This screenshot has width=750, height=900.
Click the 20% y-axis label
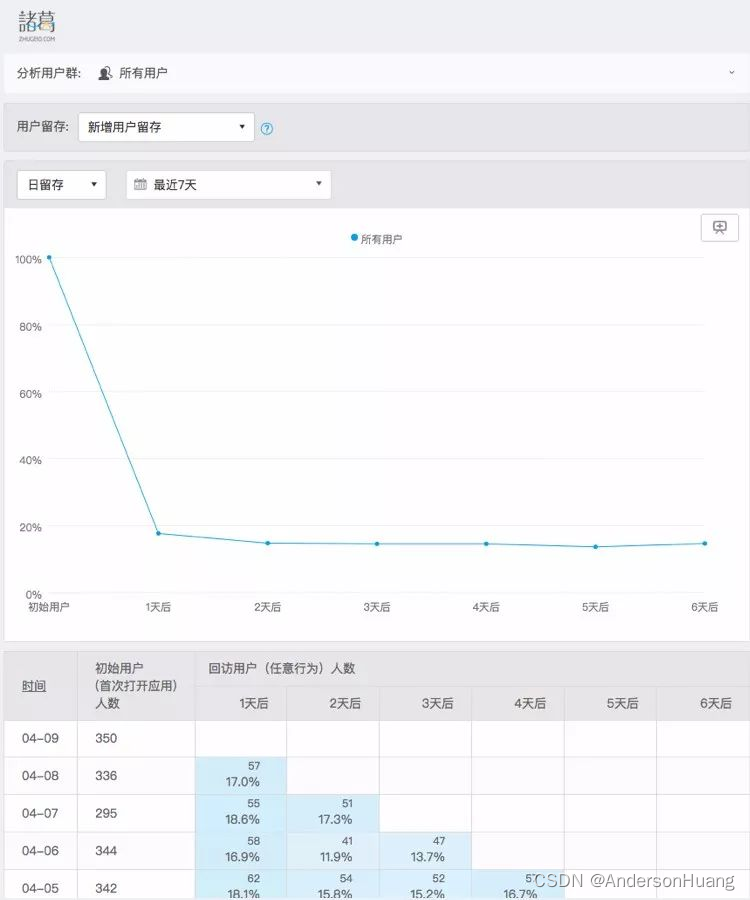tap(30, 527)
